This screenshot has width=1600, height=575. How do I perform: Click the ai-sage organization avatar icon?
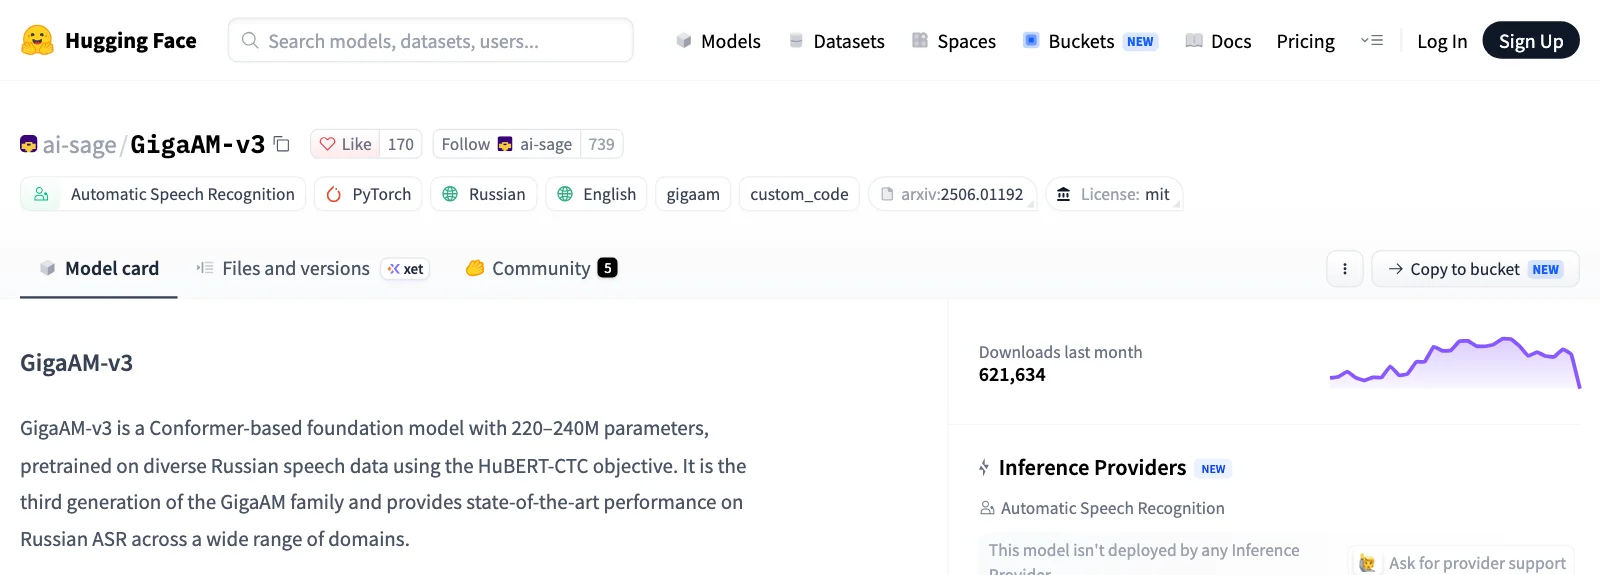coord(29,144)
